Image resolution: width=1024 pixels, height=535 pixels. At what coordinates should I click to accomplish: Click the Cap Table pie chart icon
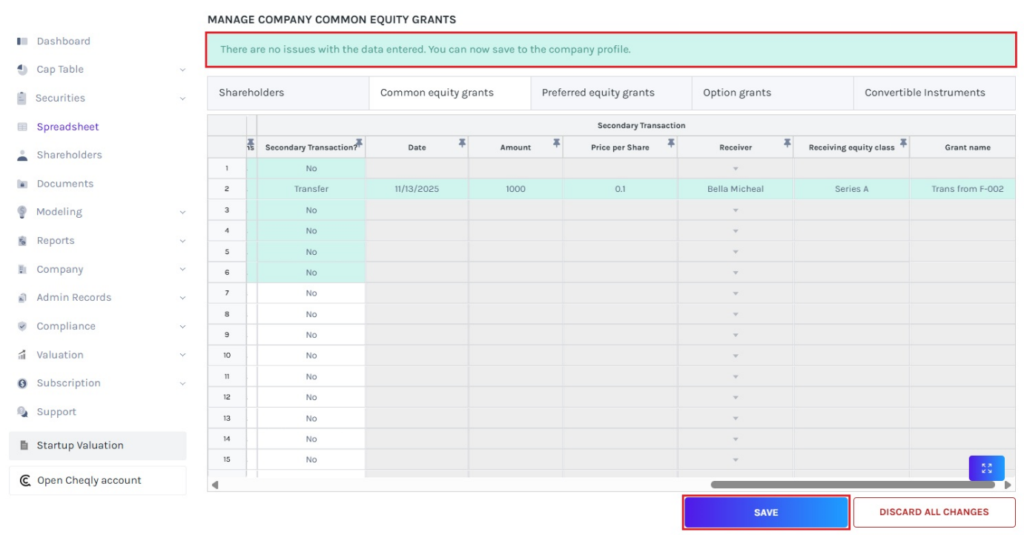click(22, 70)
